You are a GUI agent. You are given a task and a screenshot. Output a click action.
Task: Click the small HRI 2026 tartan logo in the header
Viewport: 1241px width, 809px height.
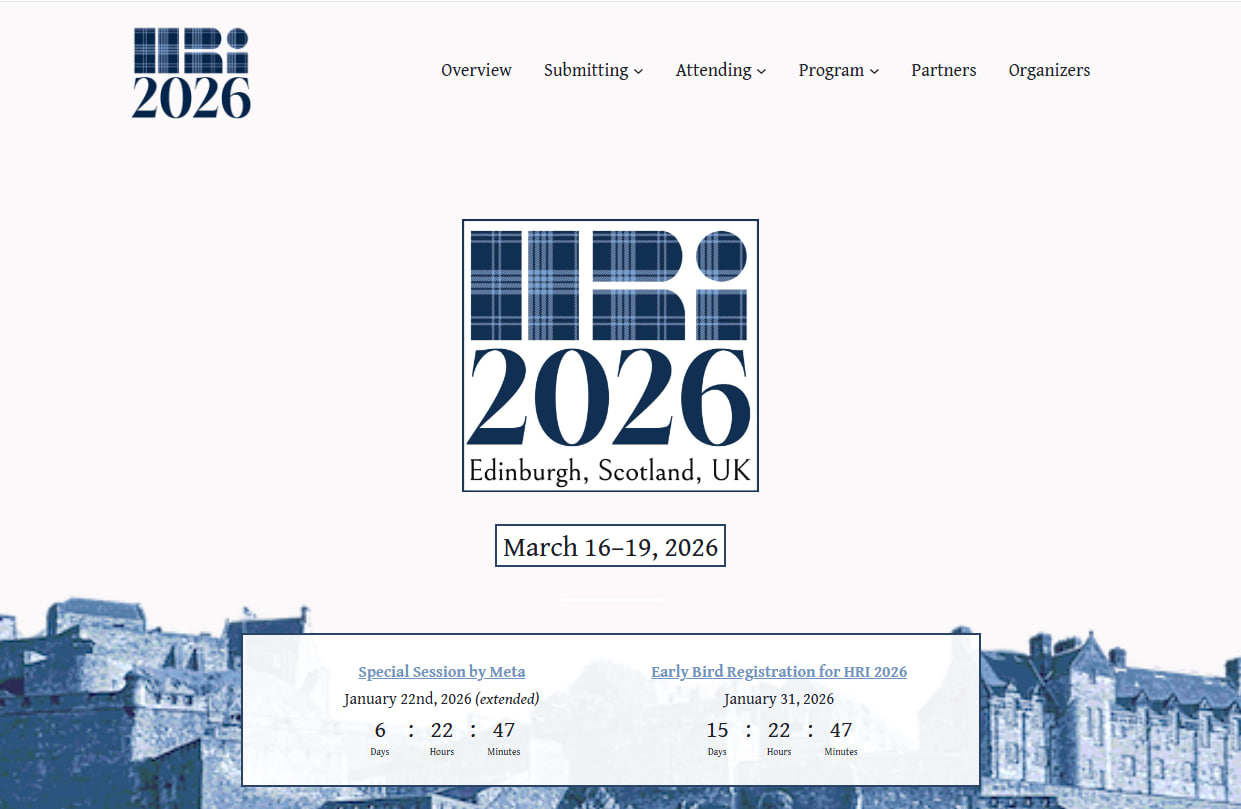coord(191,73)
